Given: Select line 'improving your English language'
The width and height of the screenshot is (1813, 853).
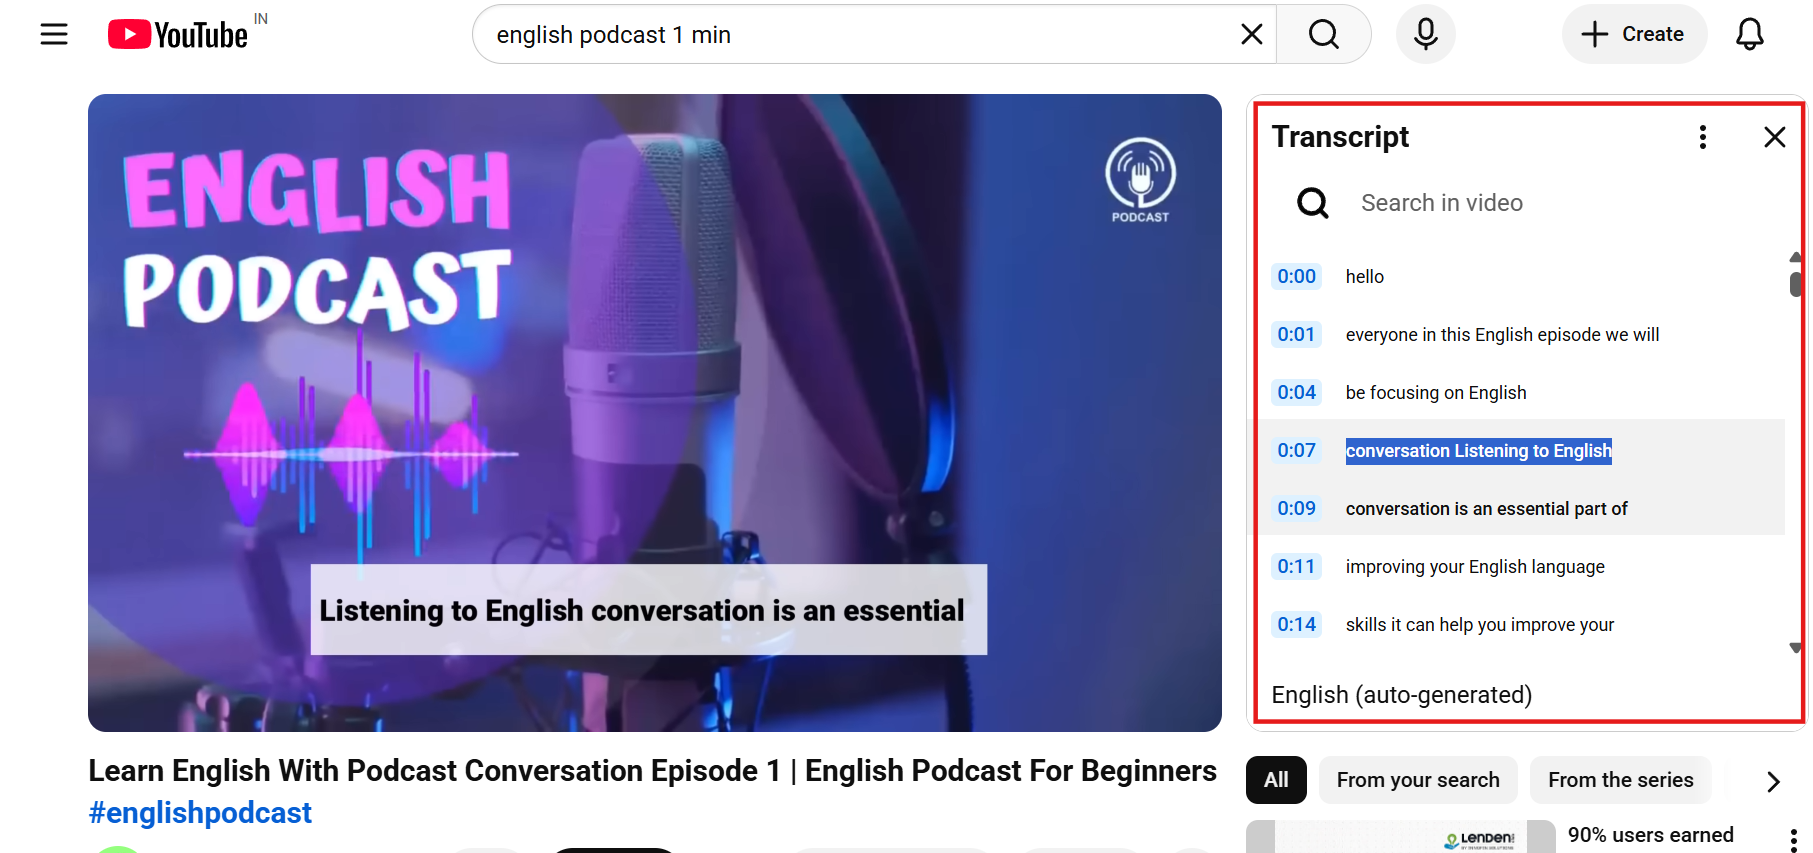Looking at the screenshot, I should click(1475, 567).
